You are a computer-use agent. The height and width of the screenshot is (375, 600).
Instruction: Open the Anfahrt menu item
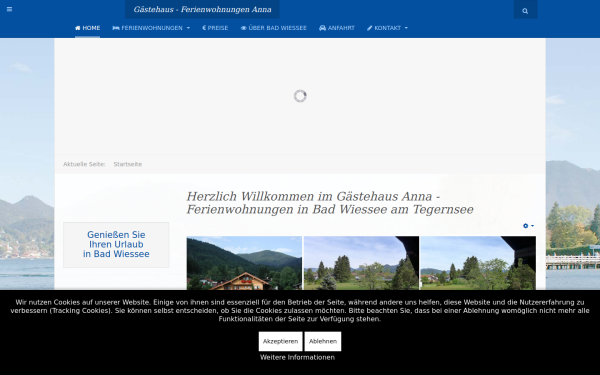(x=337, y=28)
